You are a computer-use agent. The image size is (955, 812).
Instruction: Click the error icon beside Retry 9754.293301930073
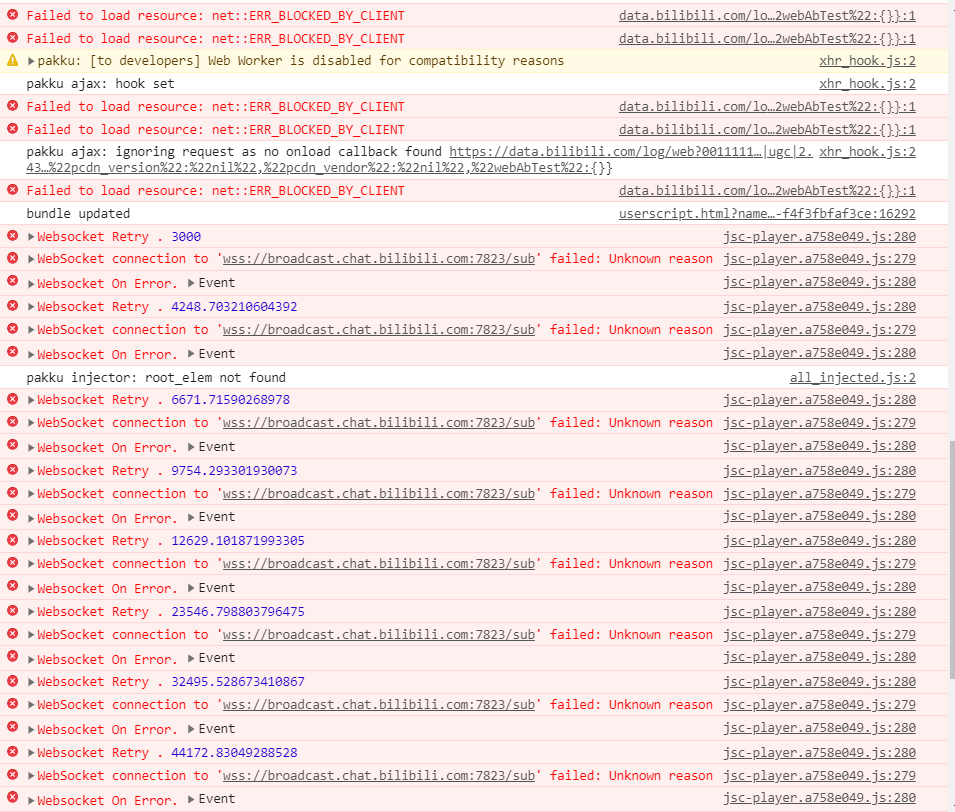coord(12,469)
